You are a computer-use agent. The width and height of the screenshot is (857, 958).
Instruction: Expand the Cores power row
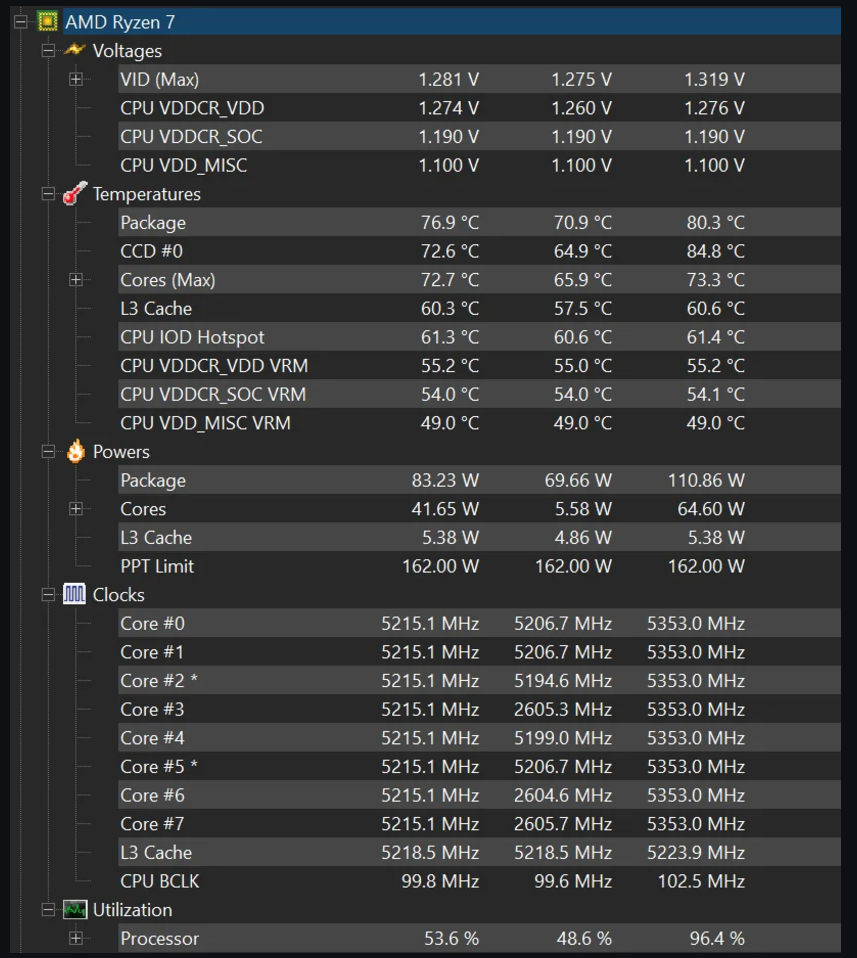(76, 509)
